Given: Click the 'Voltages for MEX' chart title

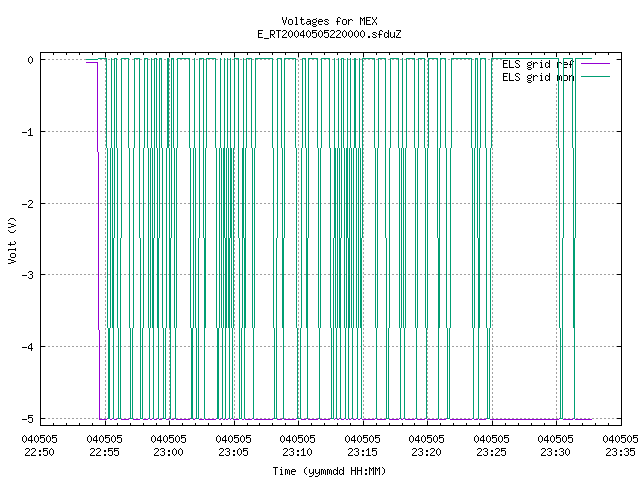Looking at the screenshot, I should pos(329,21).
